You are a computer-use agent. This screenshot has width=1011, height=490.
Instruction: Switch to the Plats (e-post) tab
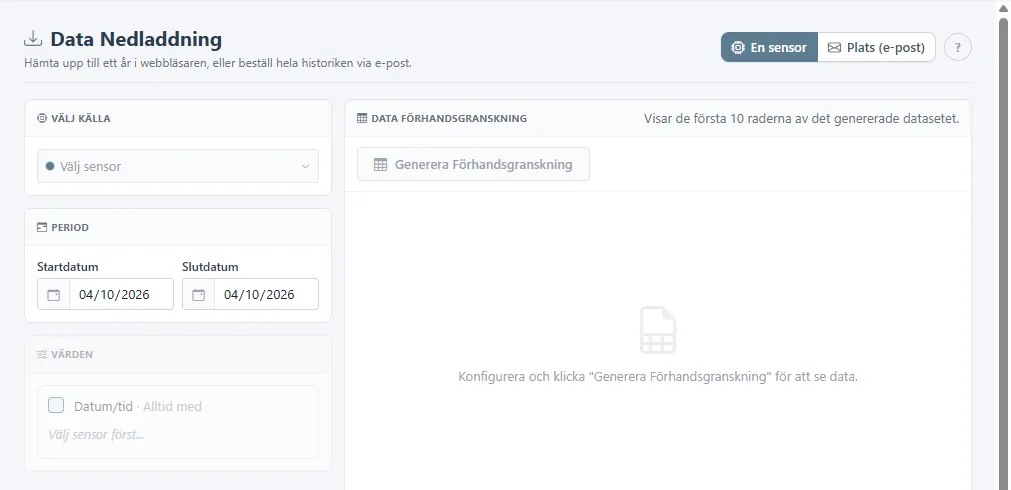pos(876,47)
